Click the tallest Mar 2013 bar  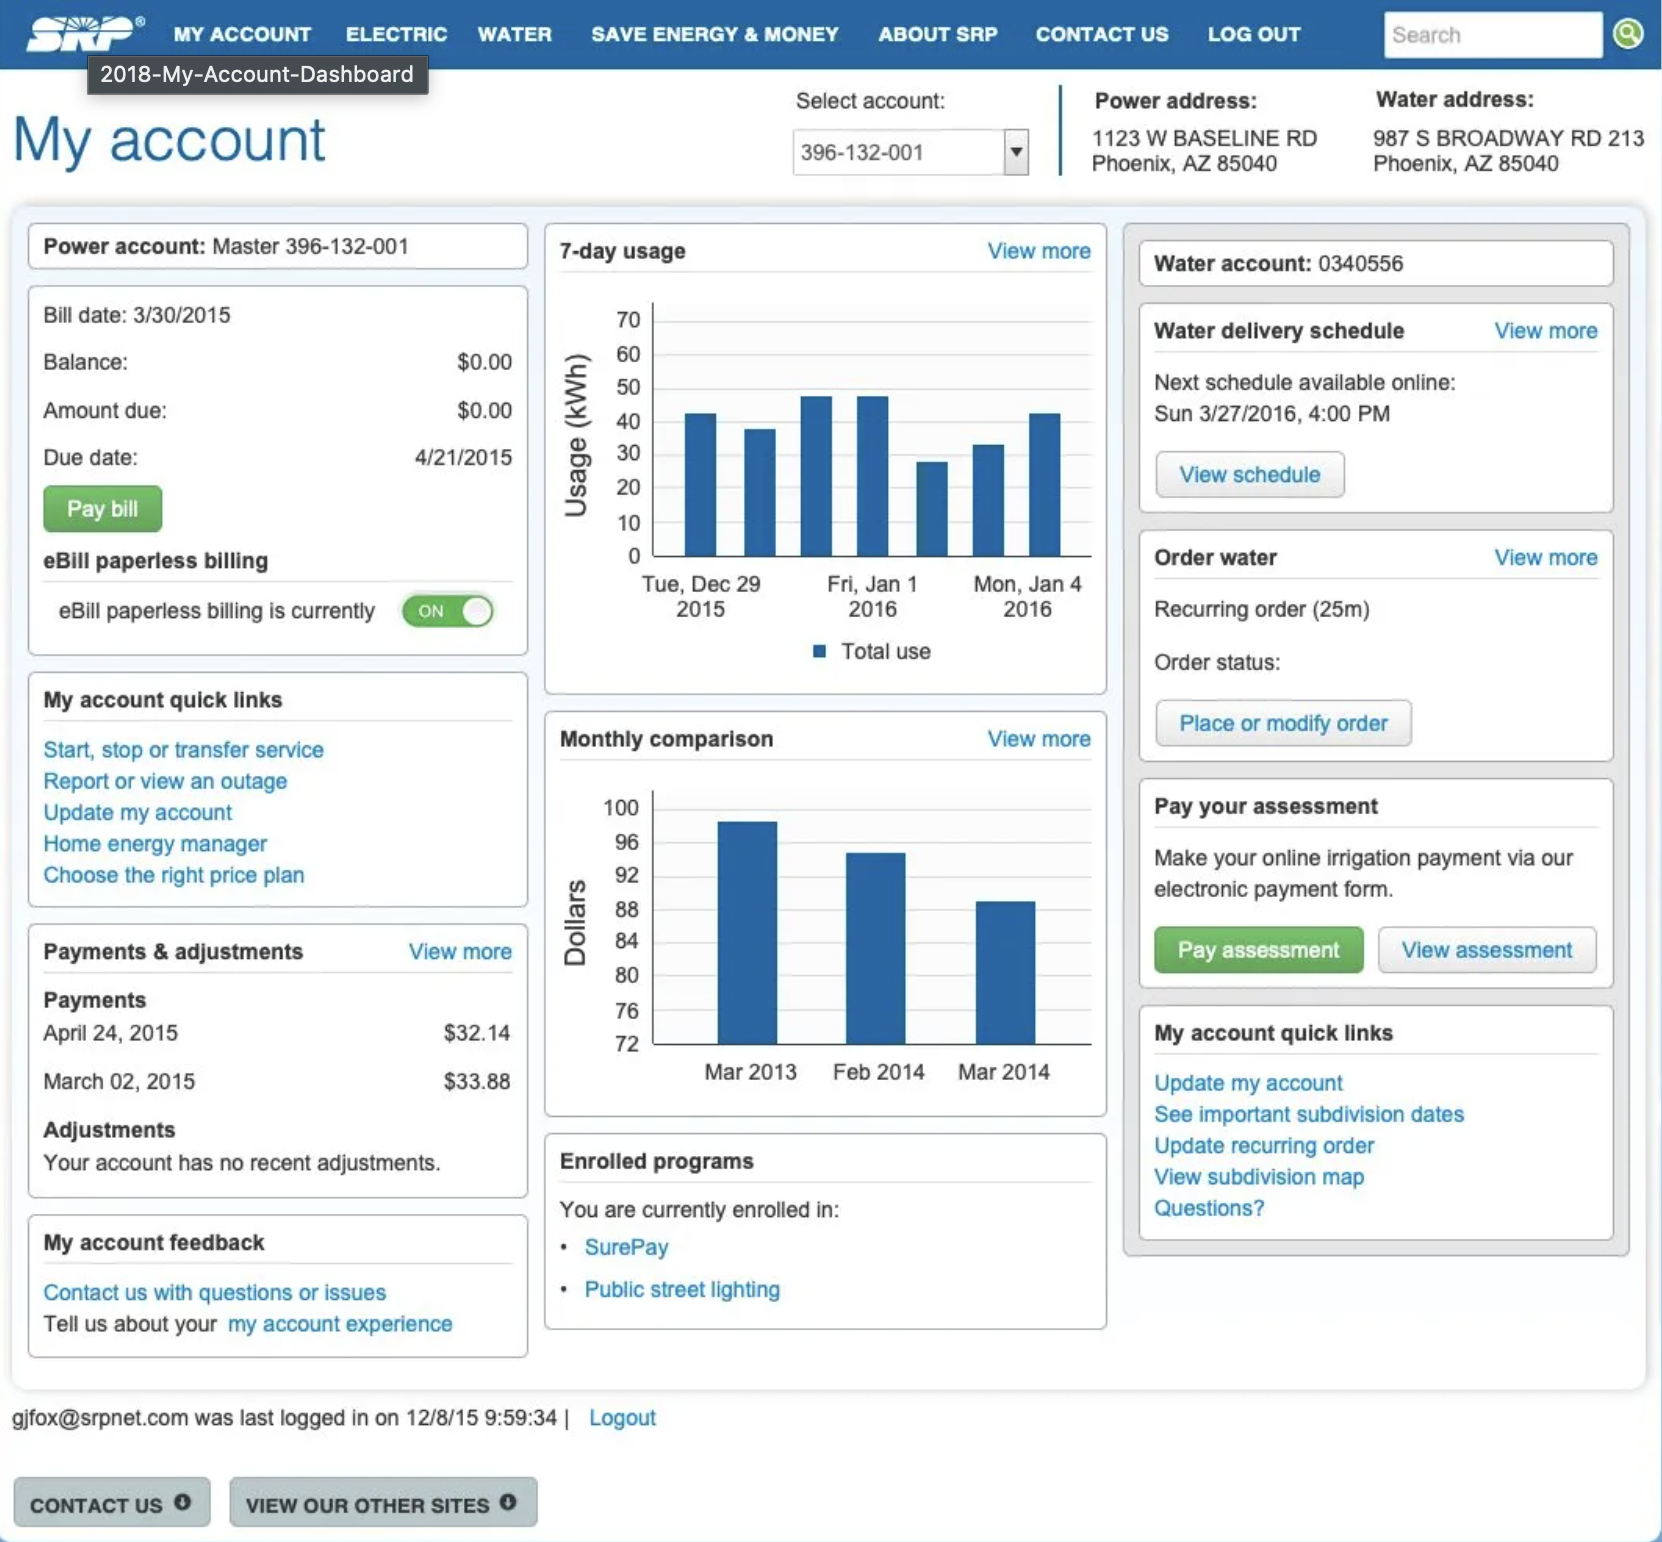point(747,932)
